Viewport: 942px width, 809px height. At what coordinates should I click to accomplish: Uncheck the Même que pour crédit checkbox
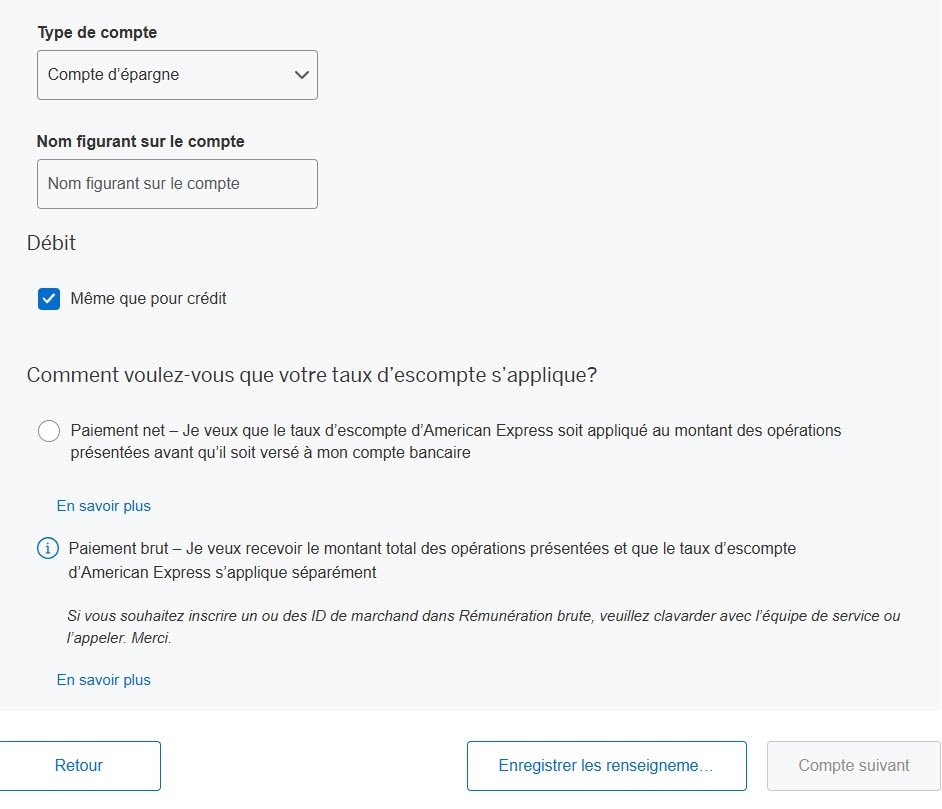click(49, 299)
